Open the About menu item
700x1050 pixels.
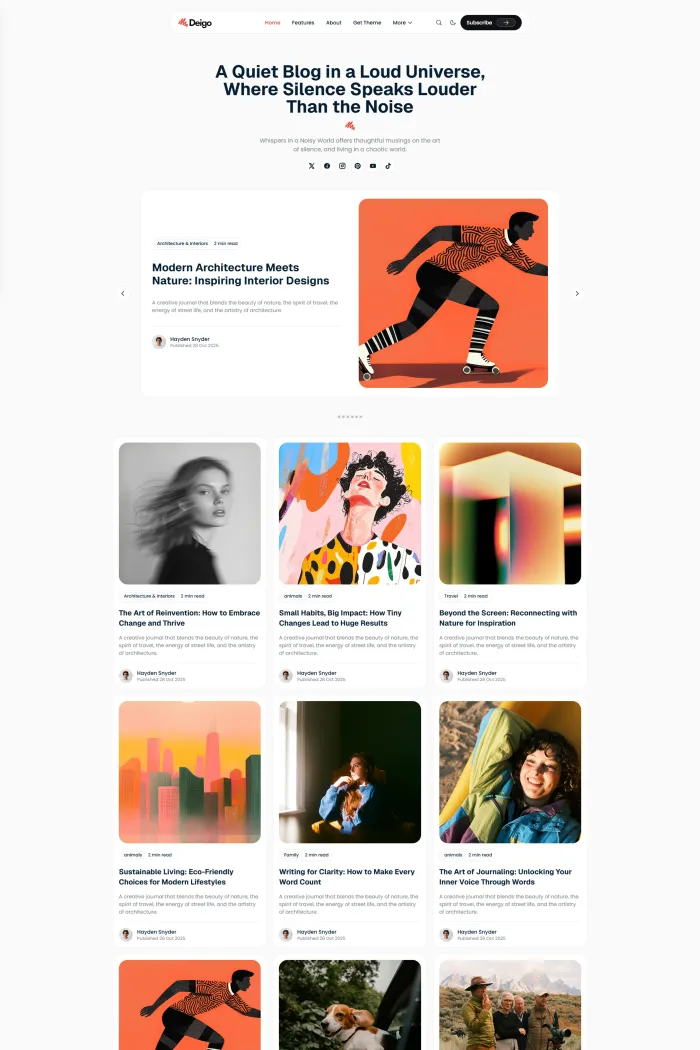coord(334,23)
